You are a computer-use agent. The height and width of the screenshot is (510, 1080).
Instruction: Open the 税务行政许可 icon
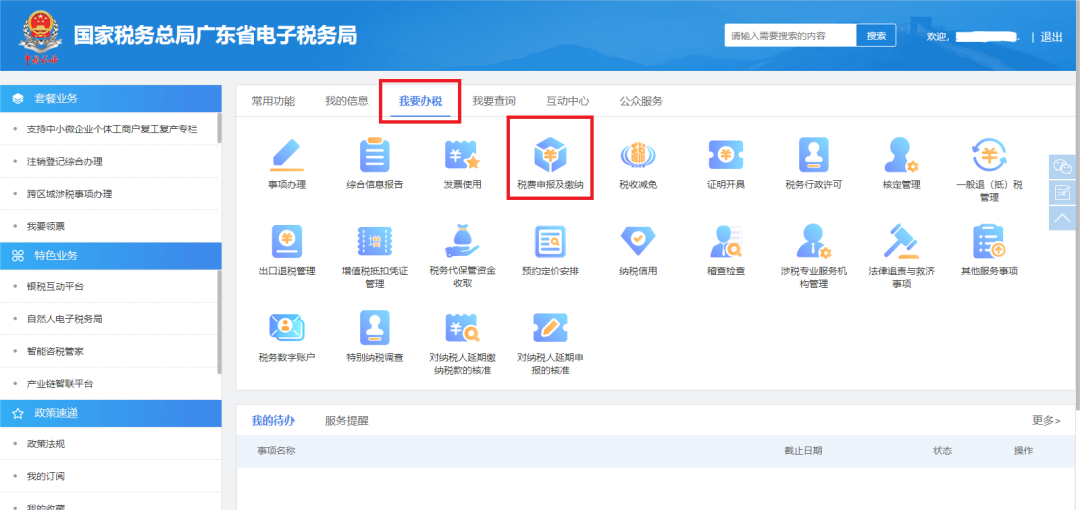click(813, 155)
